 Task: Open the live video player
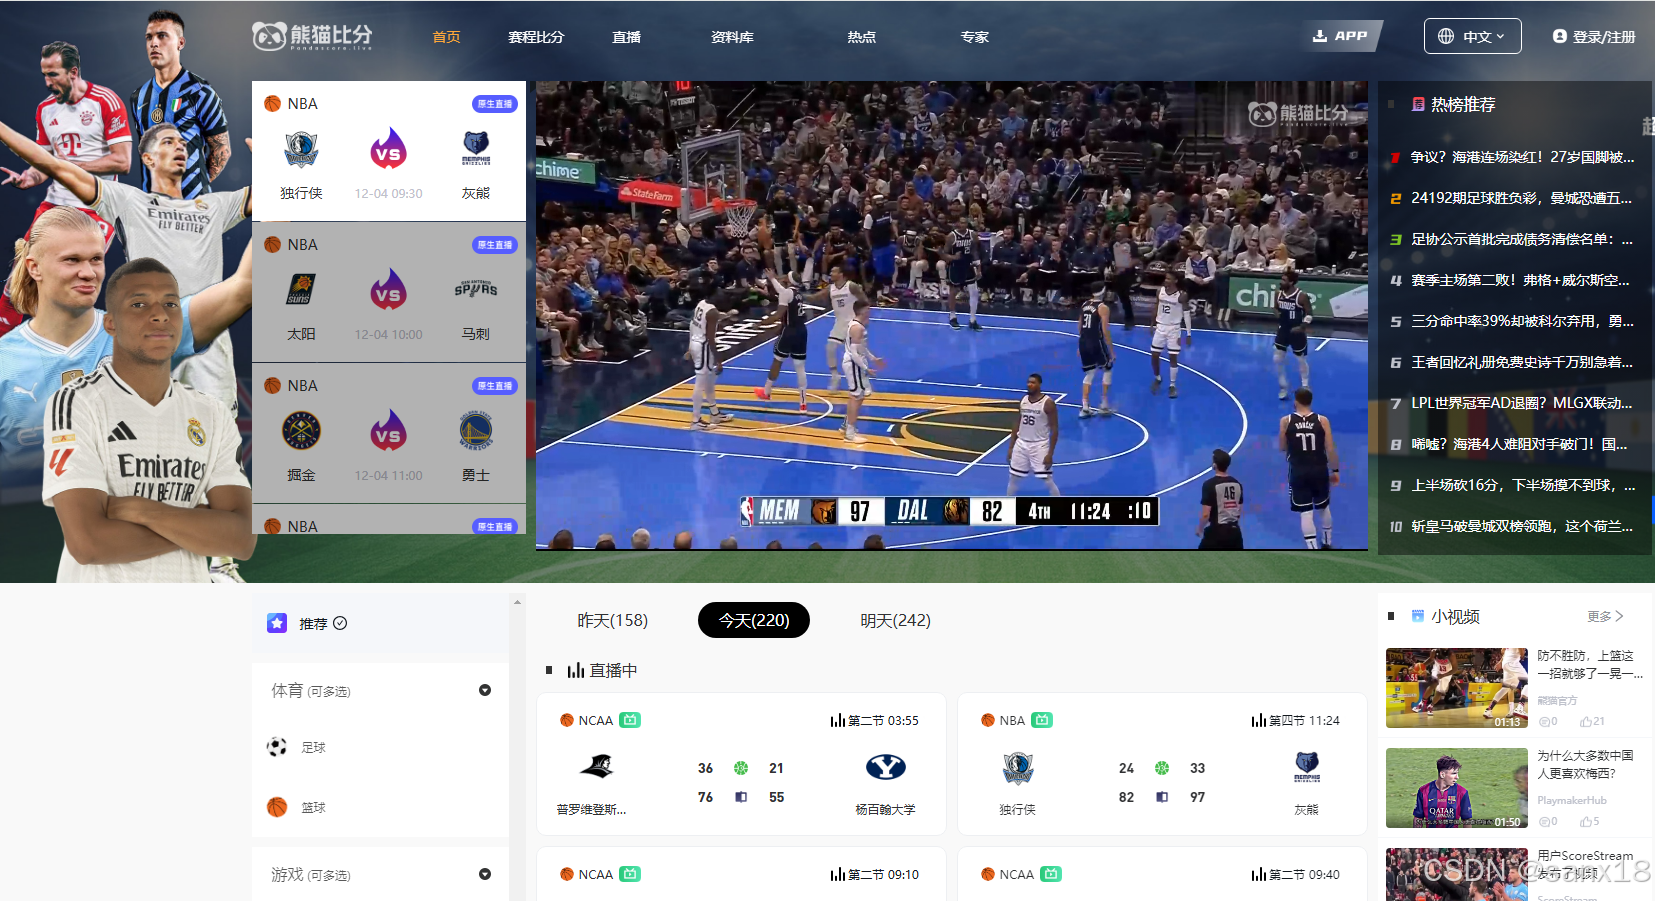pyautogui.click(x=951, y=316)
